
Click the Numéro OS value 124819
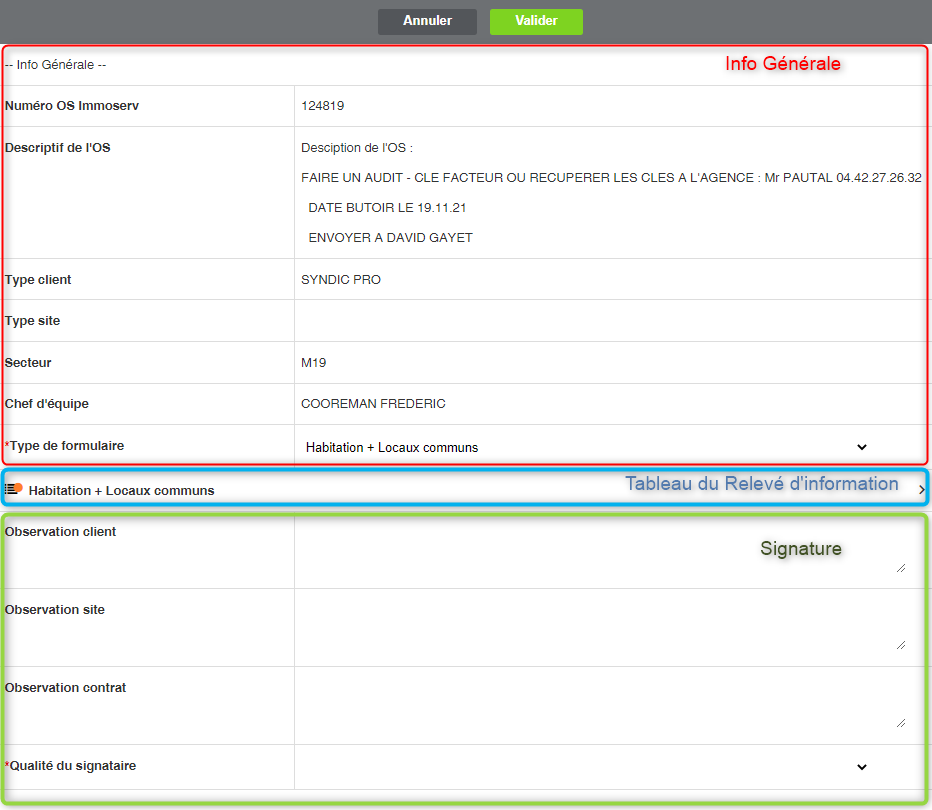(322, 106)
